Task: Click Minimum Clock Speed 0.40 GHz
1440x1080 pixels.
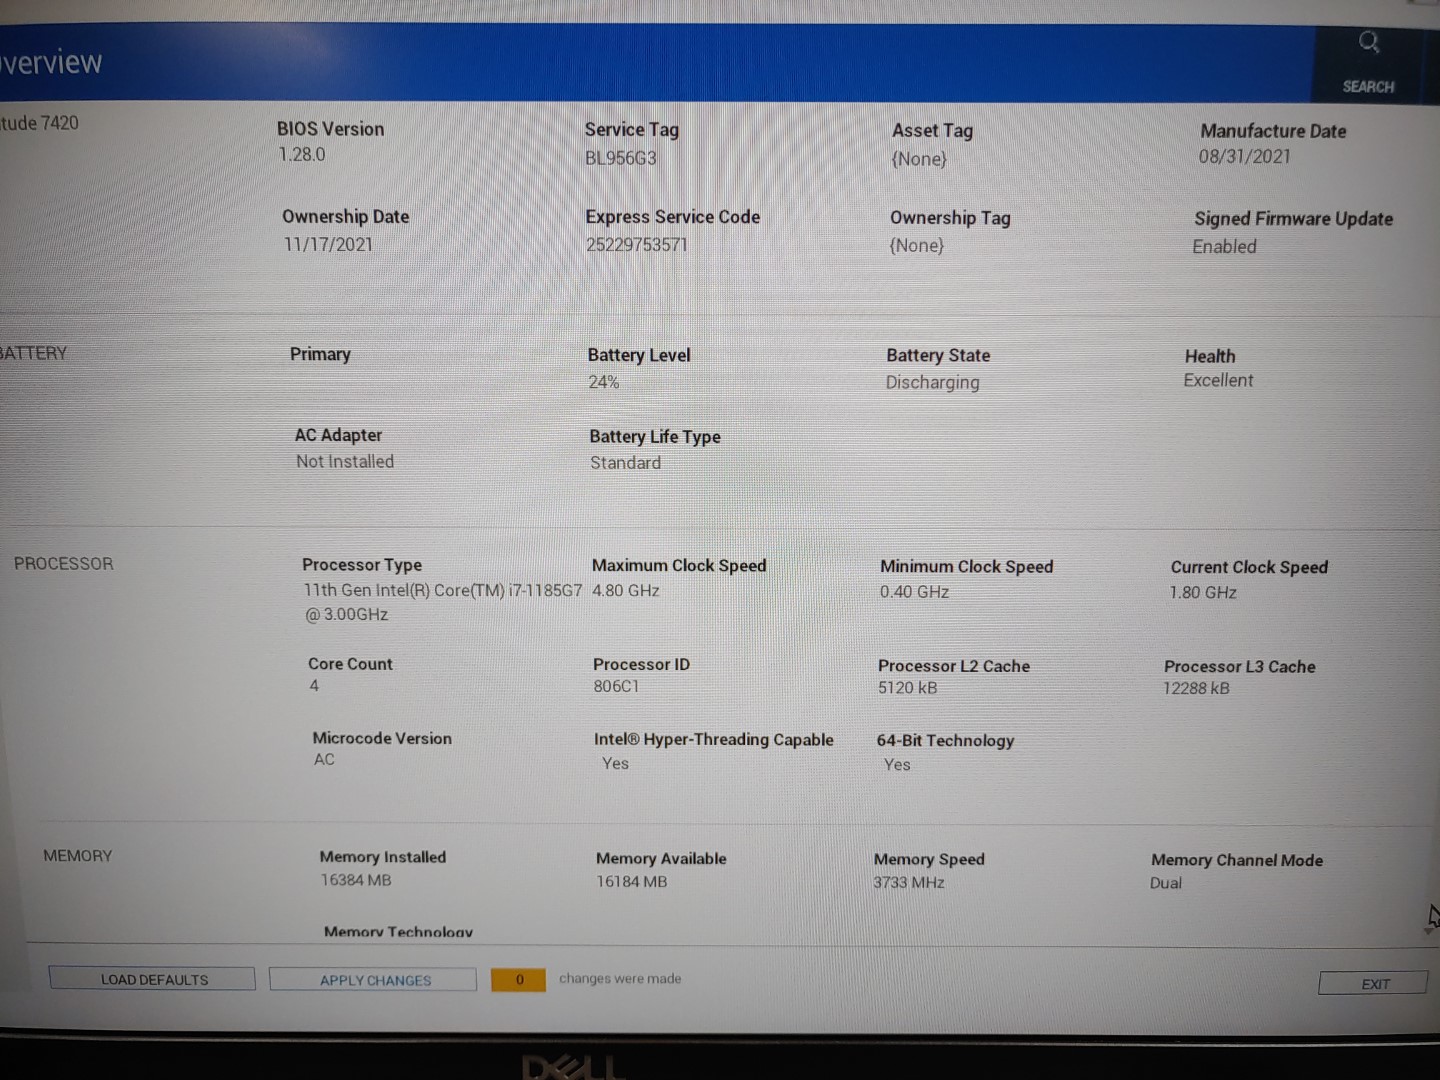Action: 914,592
